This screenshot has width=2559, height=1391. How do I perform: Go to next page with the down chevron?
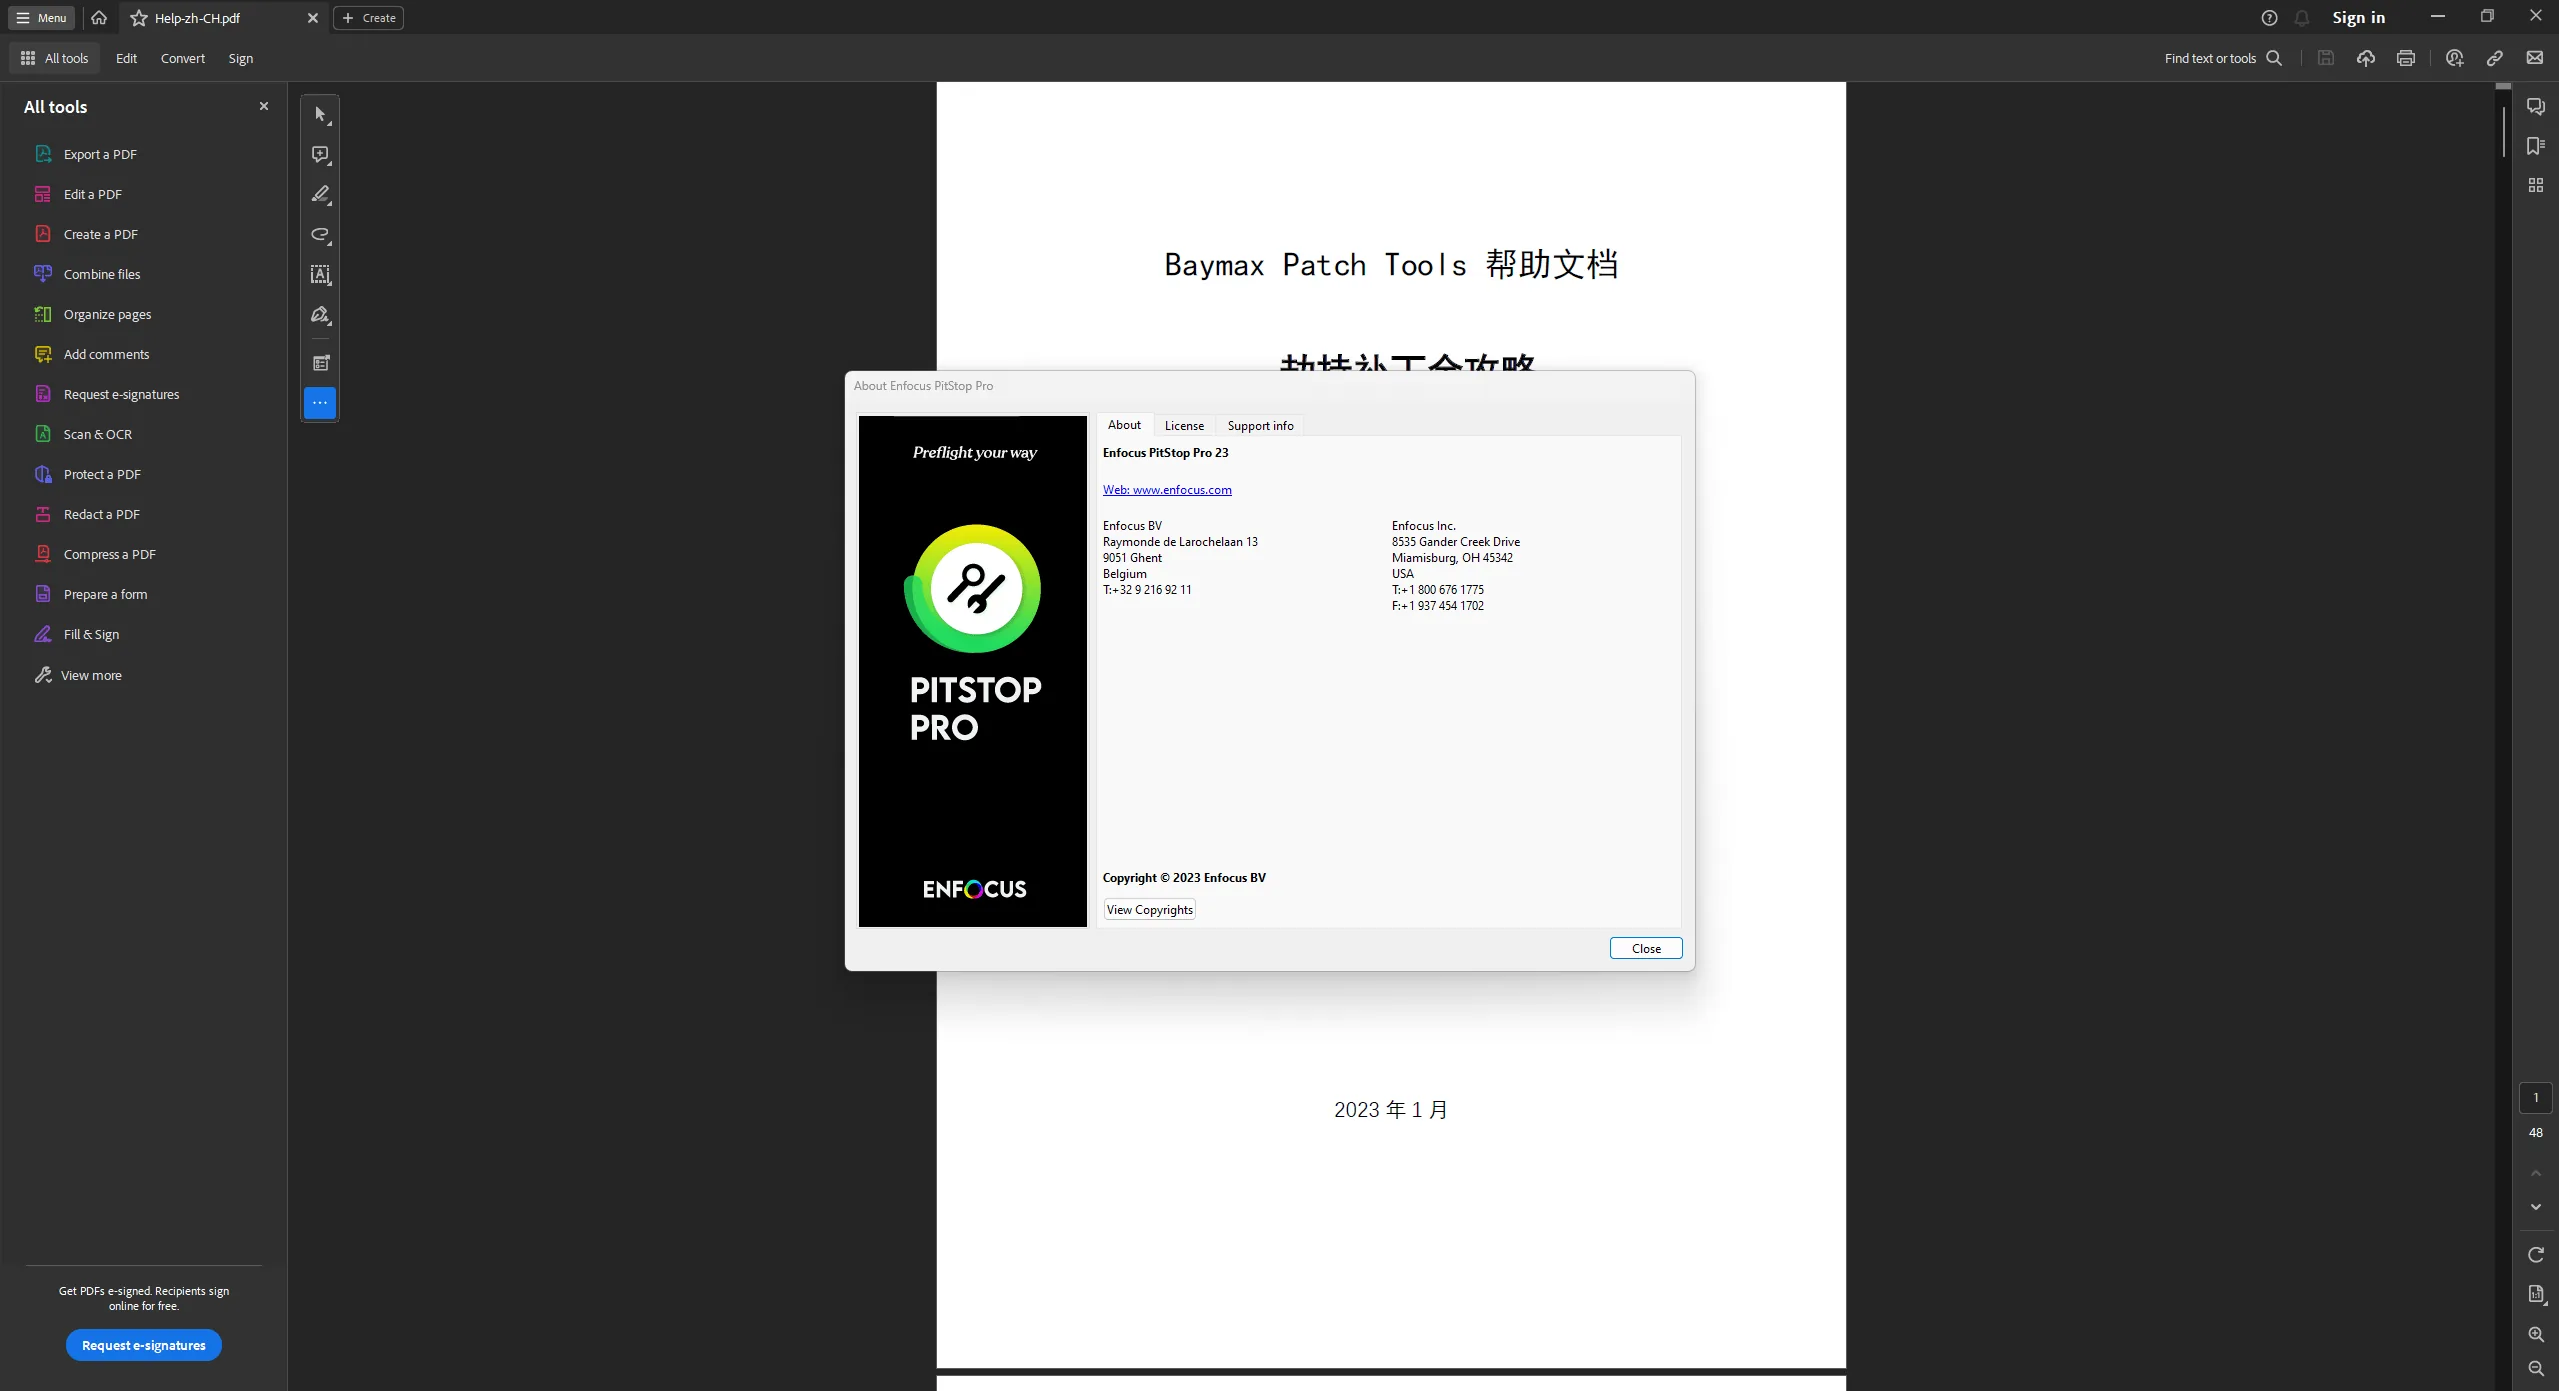(x=2535, y=1207)
